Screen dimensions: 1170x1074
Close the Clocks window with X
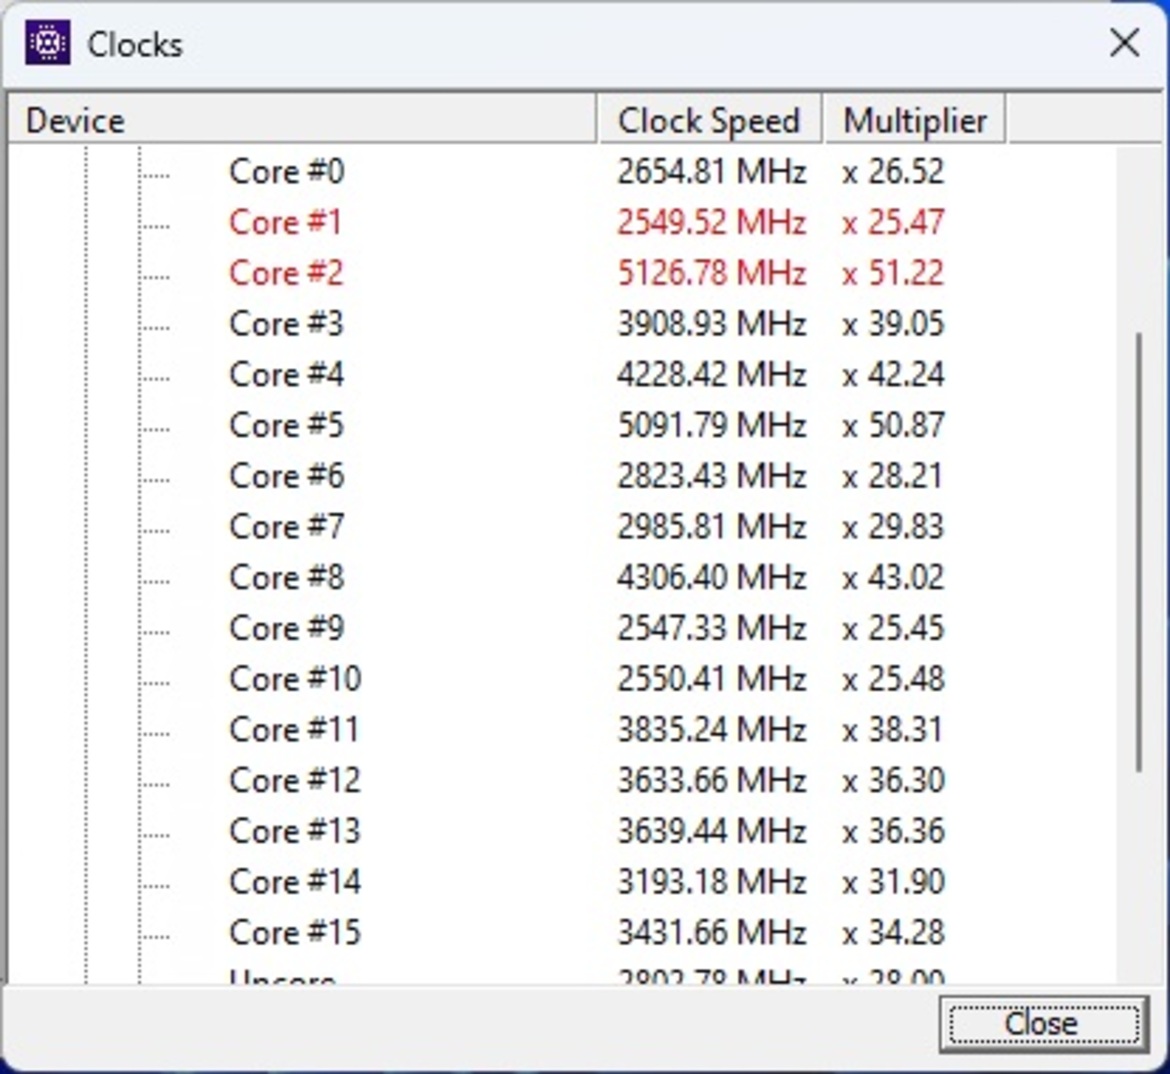tap(1124, 43)
